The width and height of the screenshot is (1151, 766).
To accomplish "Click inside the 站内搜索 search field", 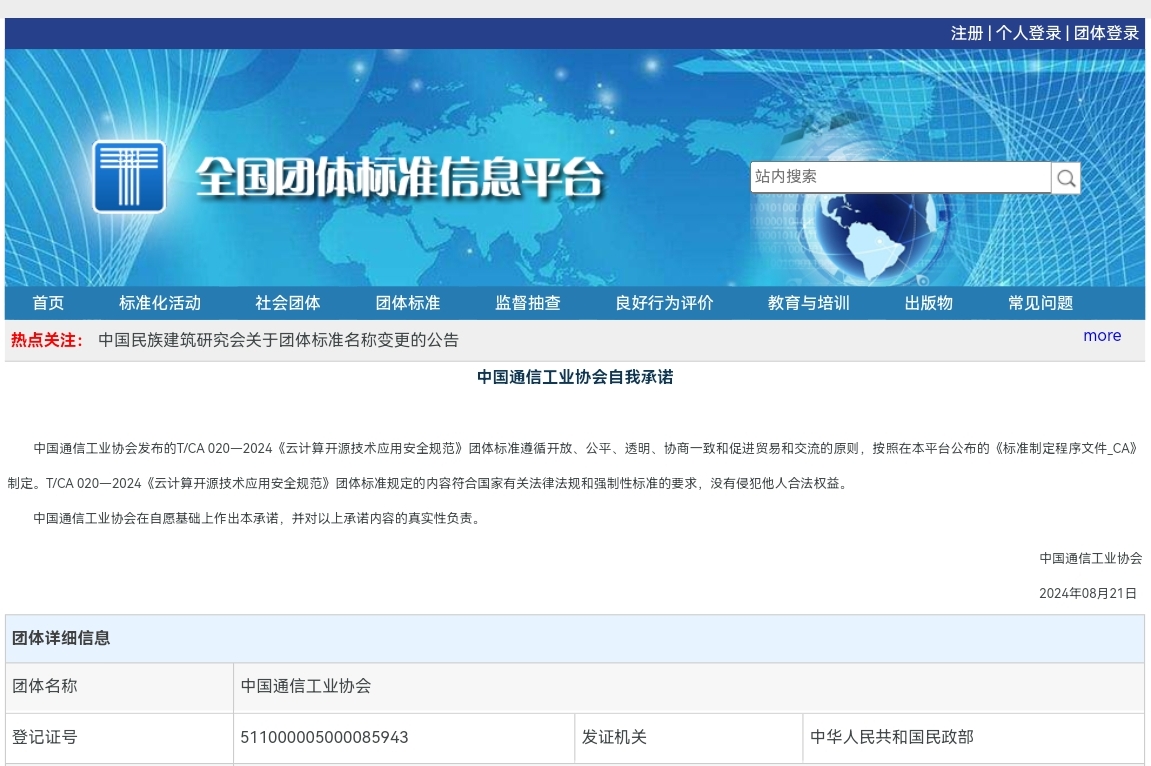I will coord(899,177).
